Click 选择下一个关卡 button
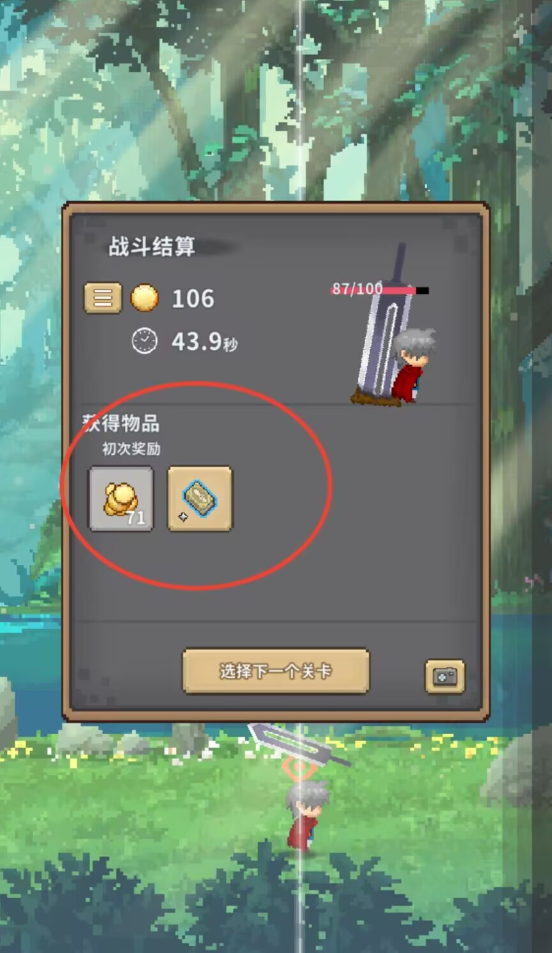552x953 pixels. 276,671
